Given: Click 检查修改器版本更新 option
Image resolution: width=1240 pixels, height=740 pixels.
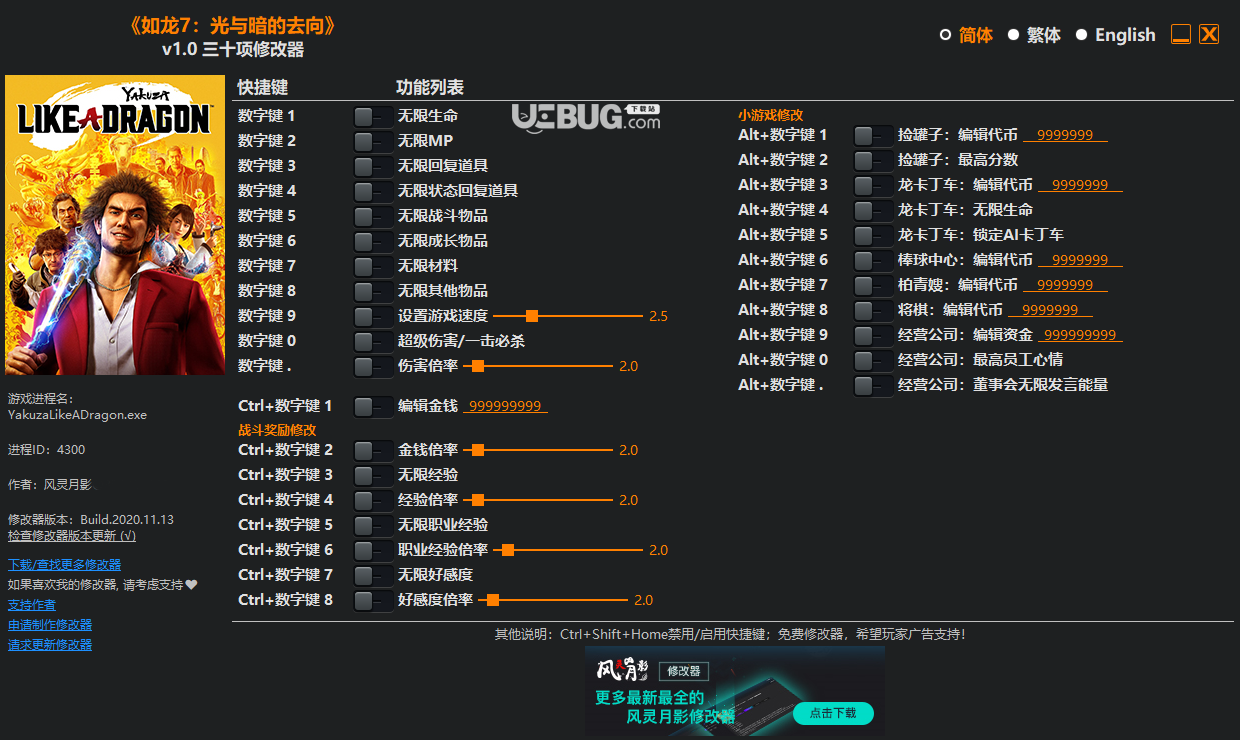Looking at the screenshot, I should coord(72,536).
